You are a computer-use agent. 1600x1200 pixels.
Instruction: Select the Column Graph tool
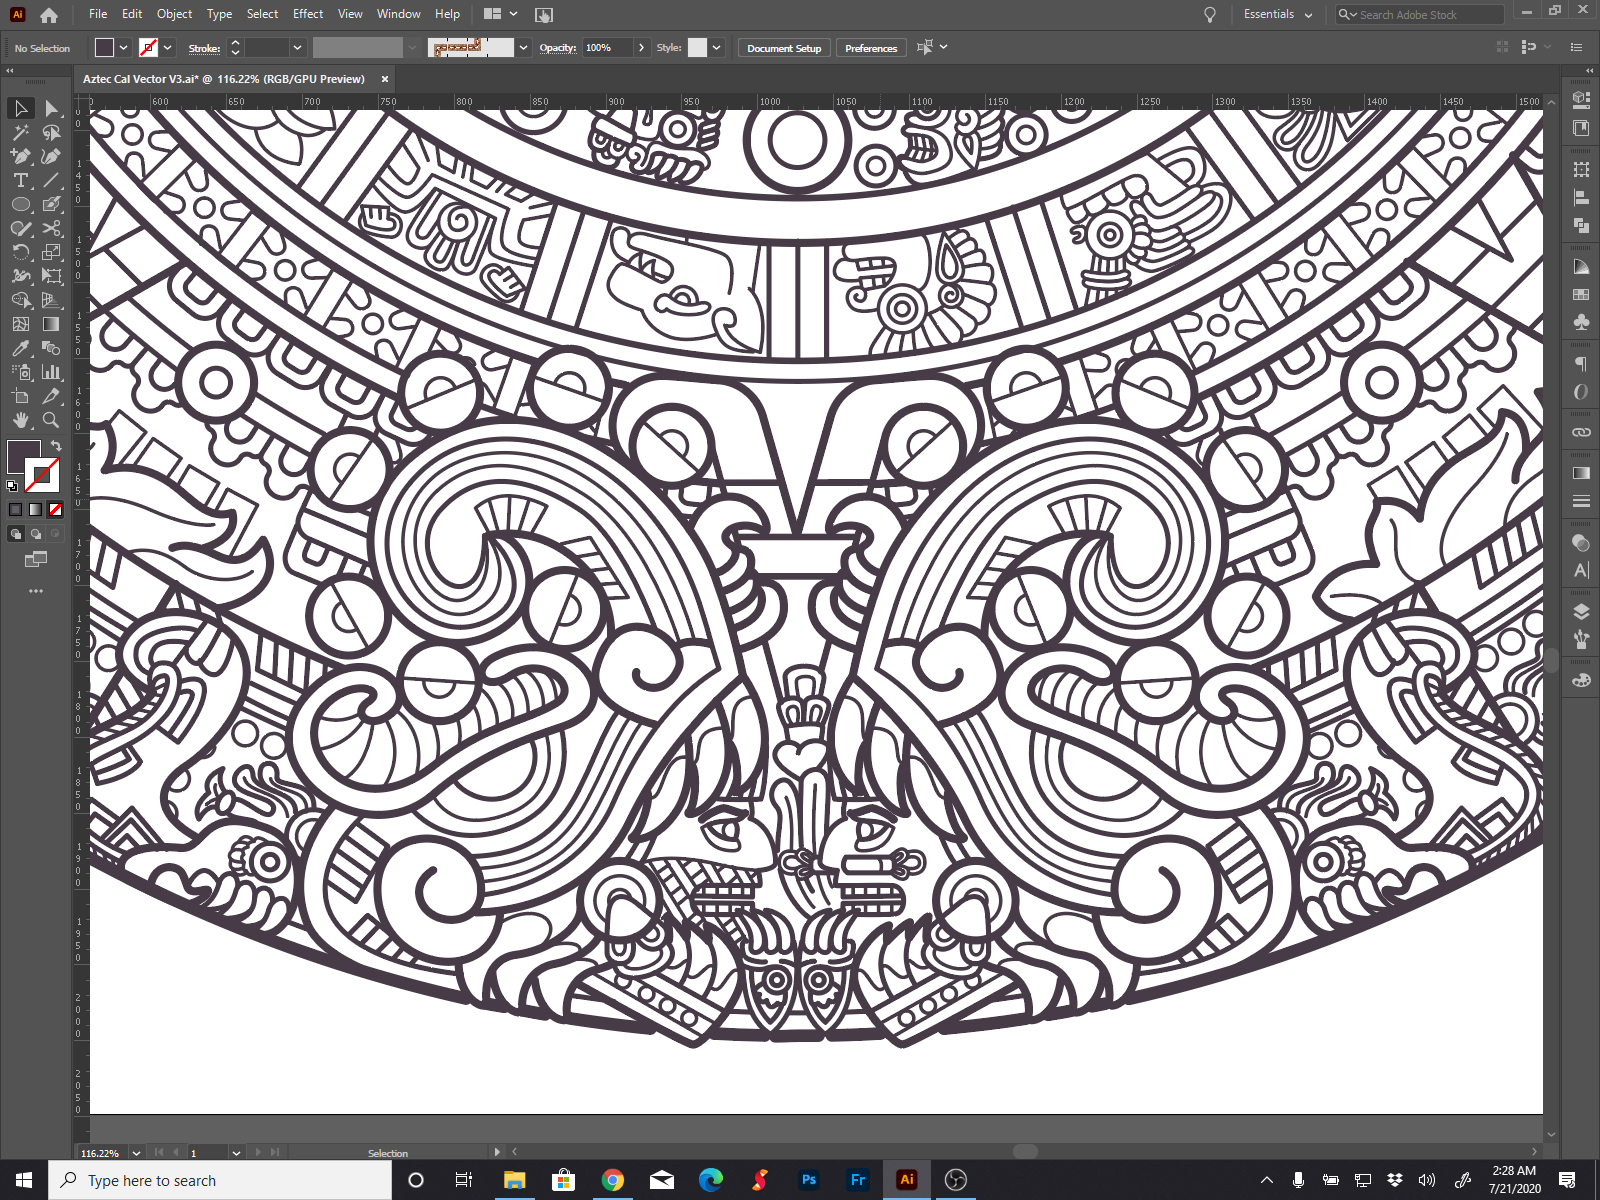tap(51, 372)
